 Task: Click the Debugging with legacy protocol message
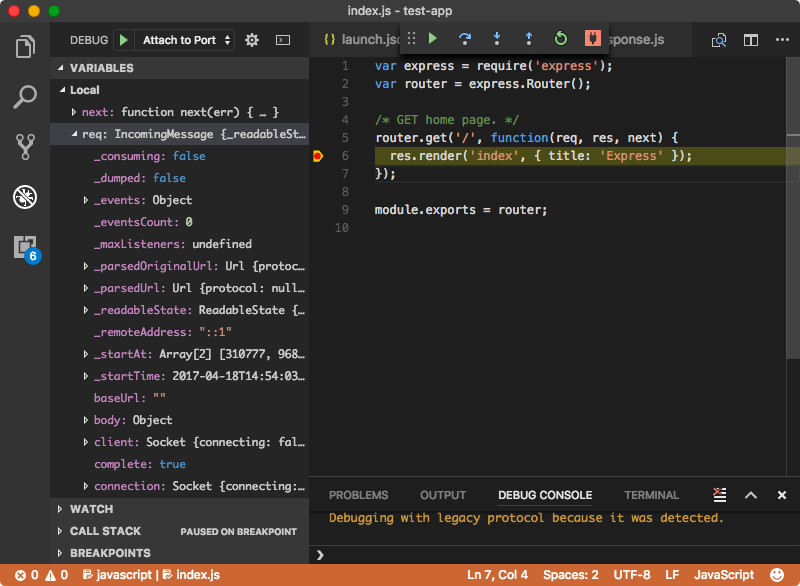526,518
